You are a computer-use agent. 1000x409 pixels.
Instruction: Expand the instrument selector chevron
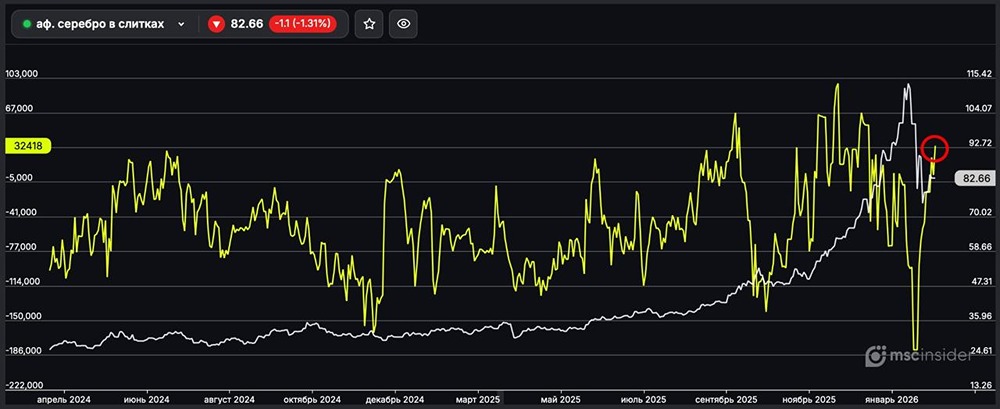pos(181,24)
